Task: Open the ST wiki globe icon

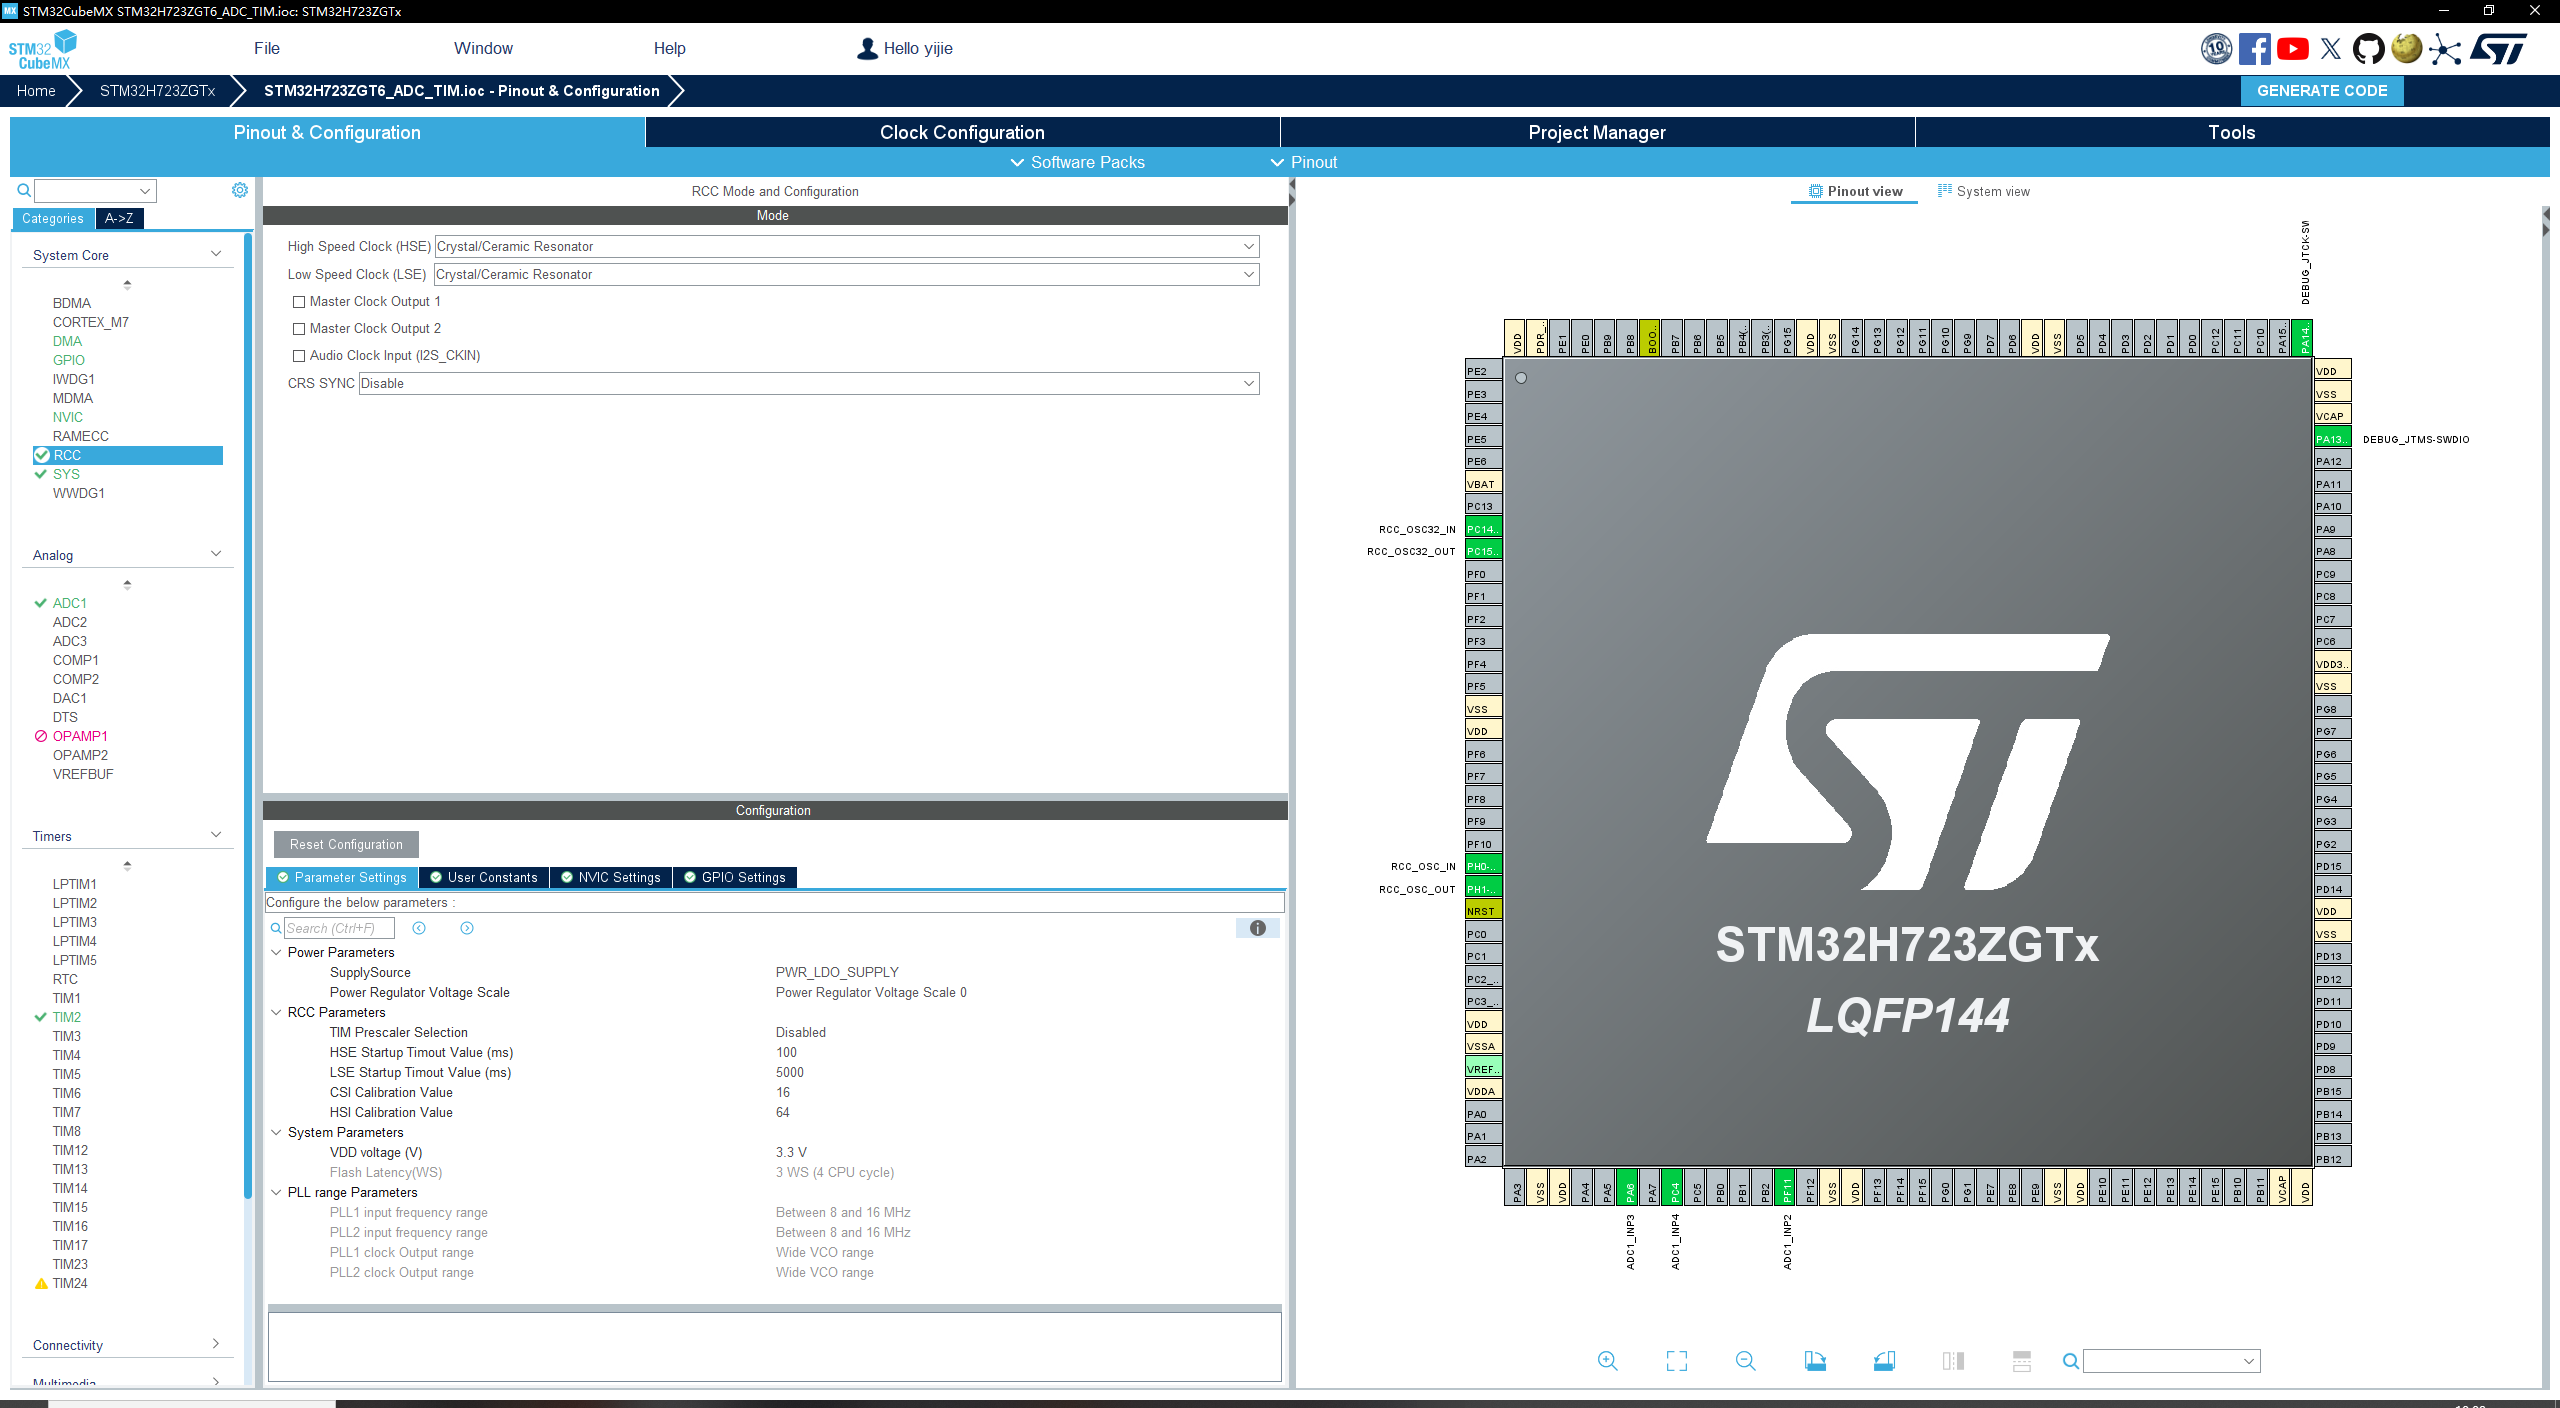Action: [2407, 48]
